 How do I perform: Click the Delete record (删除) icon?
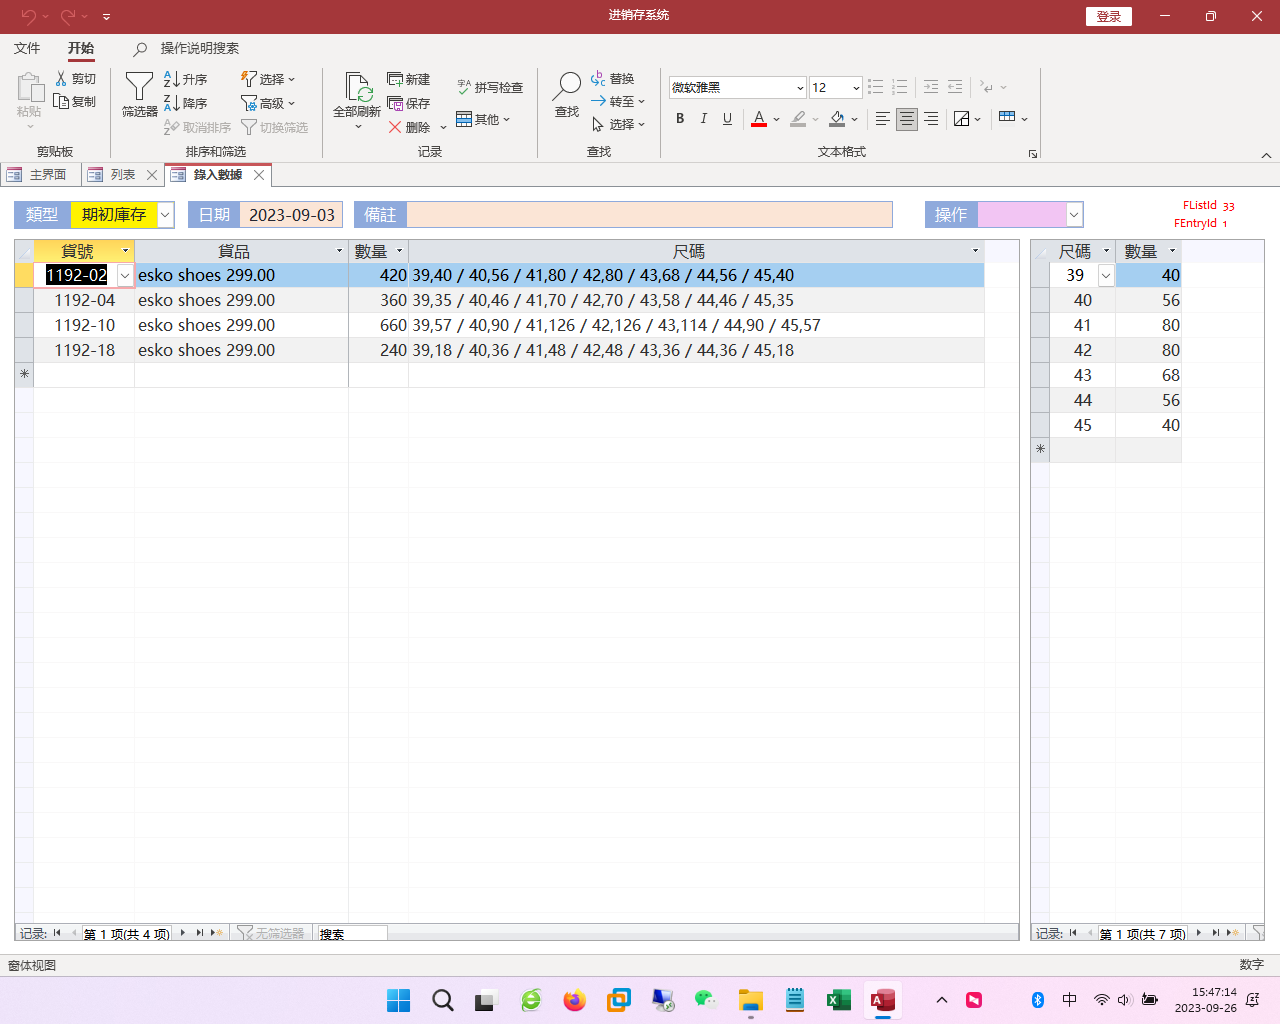[x=395, y=127]
